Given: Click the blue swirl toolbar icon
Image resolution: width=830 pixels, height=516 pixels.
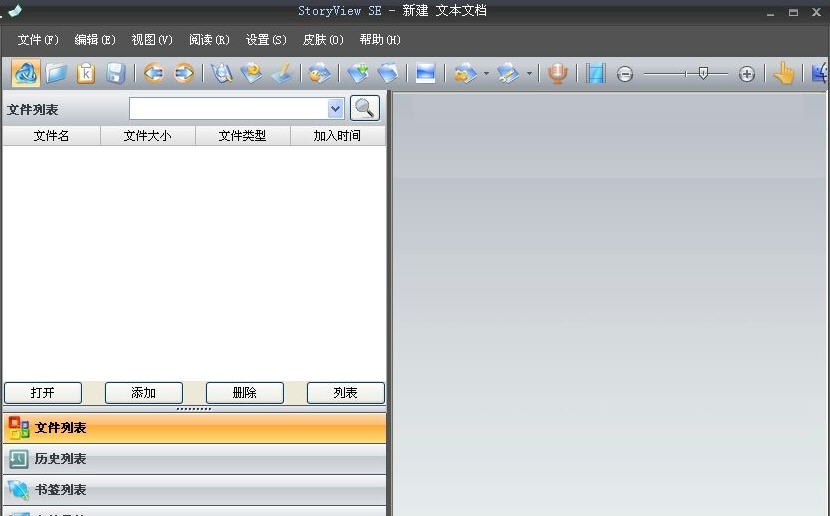Looking at the screenshot, I should tap(25, 74).
